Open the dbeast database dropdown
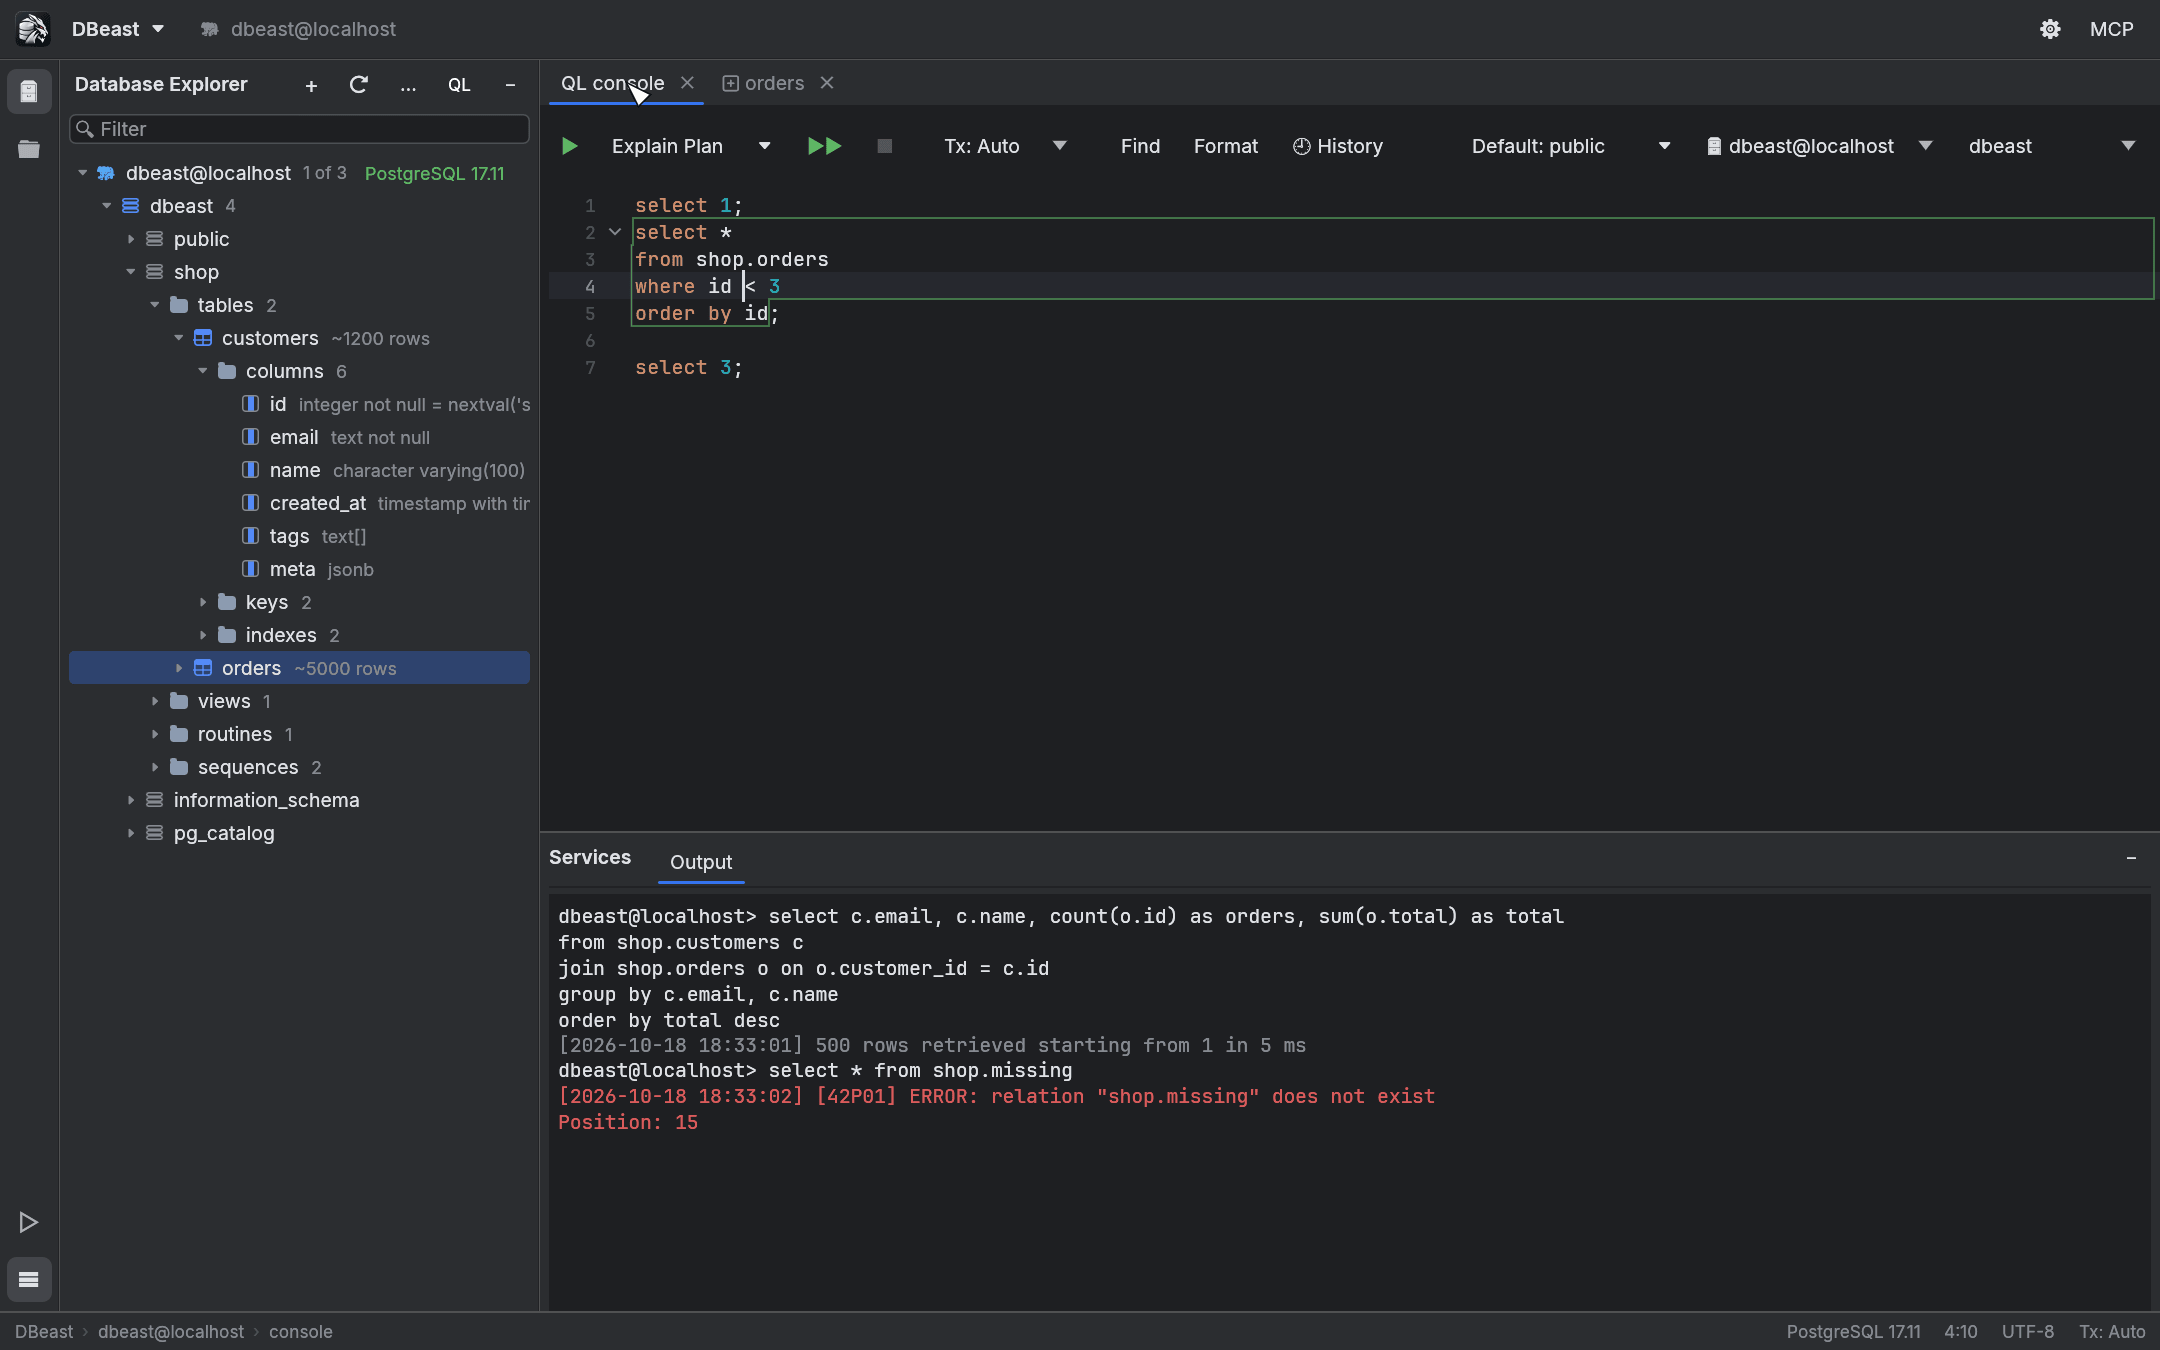This screenshot has width=2160, height=1350. (x=2129, y=146)
